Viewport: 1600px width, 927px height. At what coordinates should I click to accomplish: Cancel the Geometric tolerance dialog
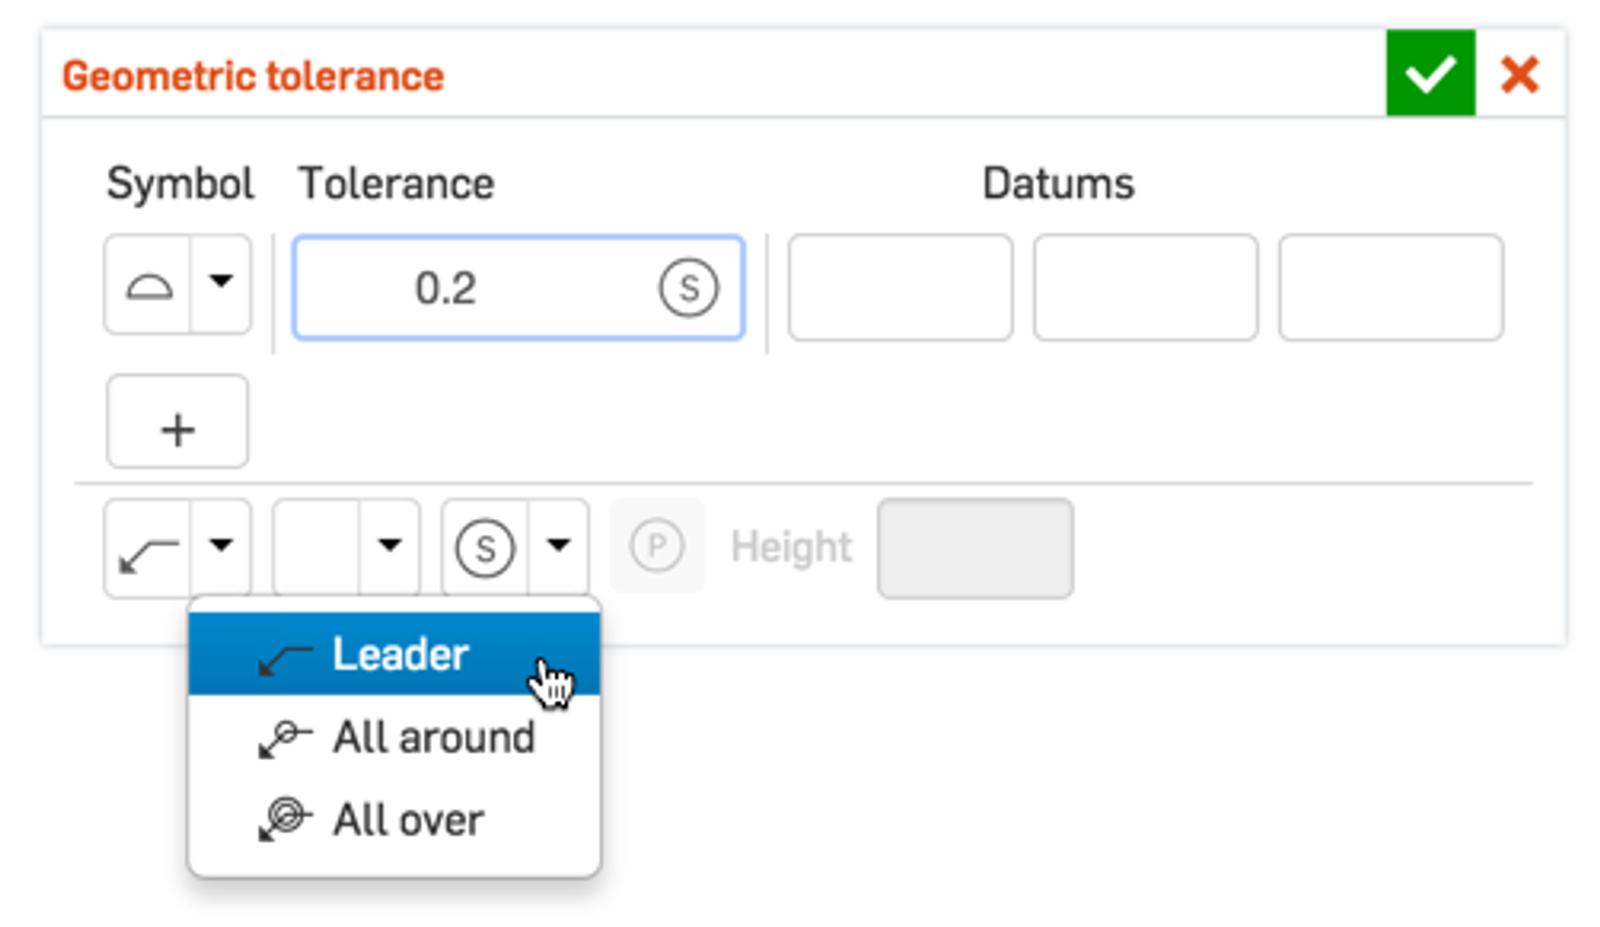click(1519, 74)
